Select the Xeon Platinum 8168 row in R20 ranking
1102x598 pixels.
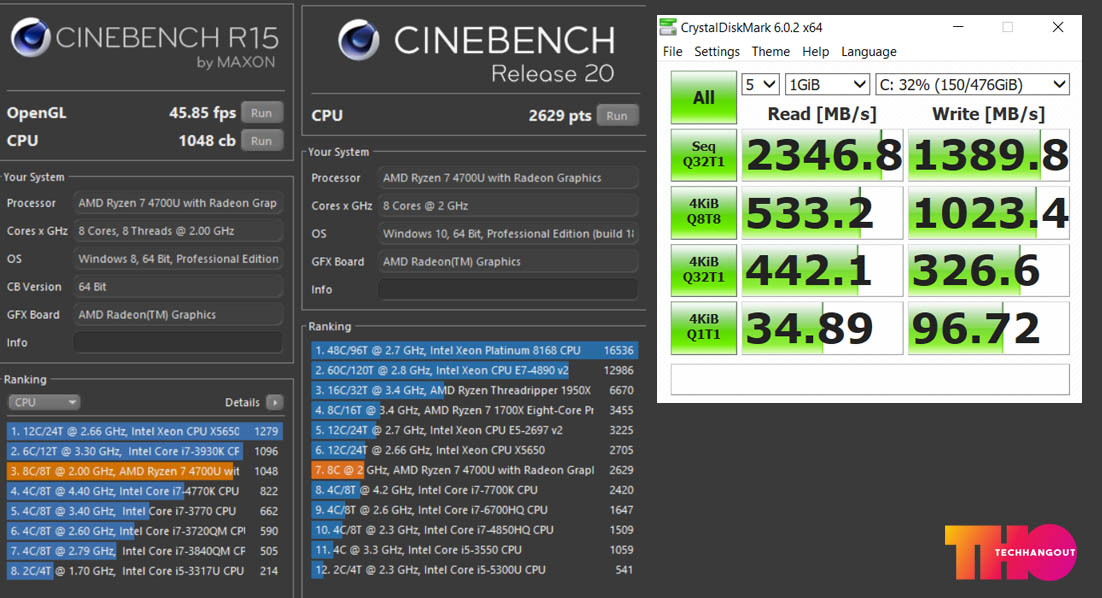(475, 350)
